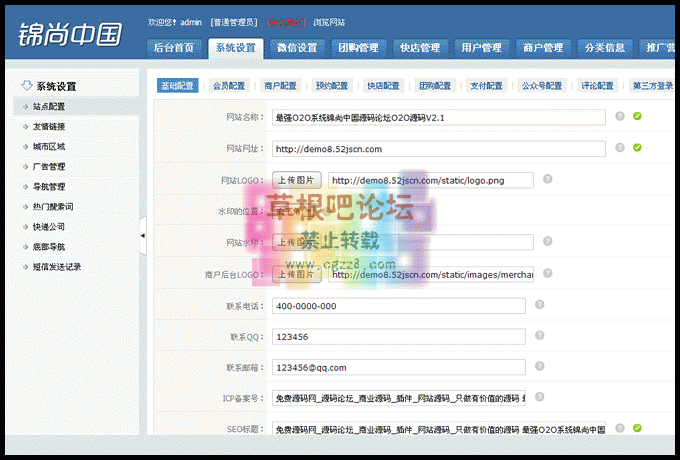Open the 支付配置 sub-tab

click(487, 86)
